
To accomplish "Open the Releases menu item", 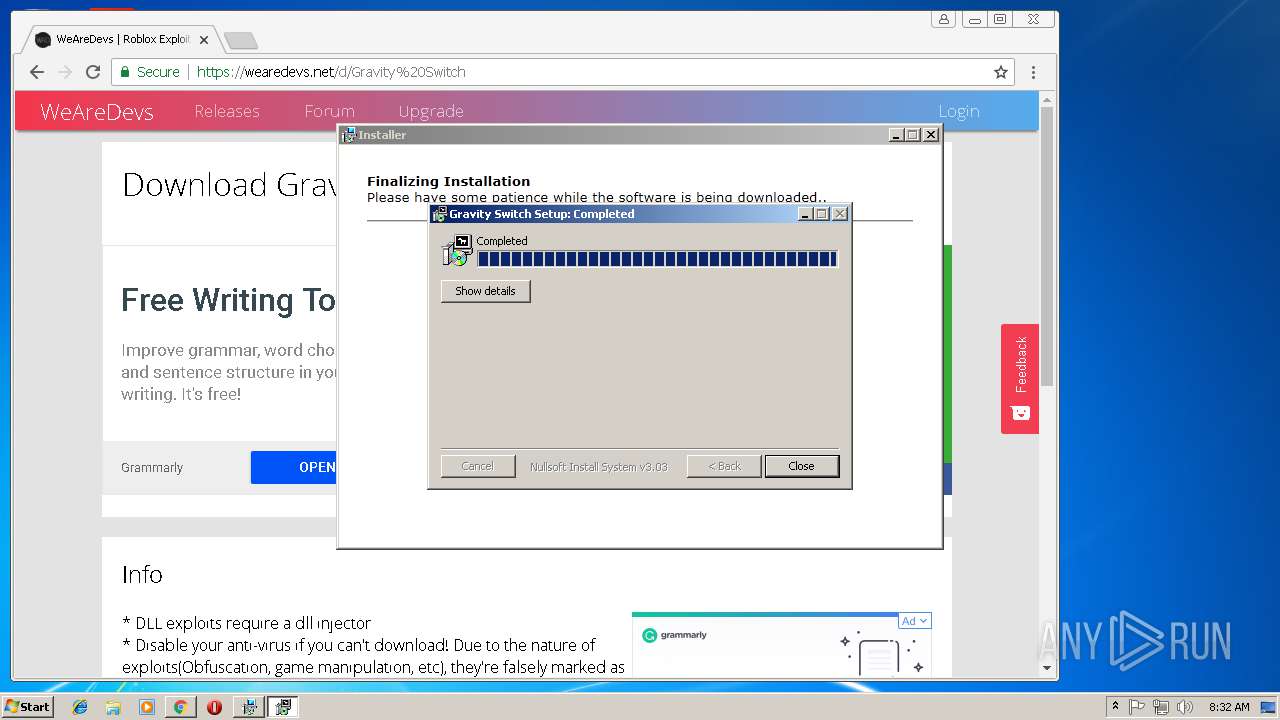I will (227, 111).
